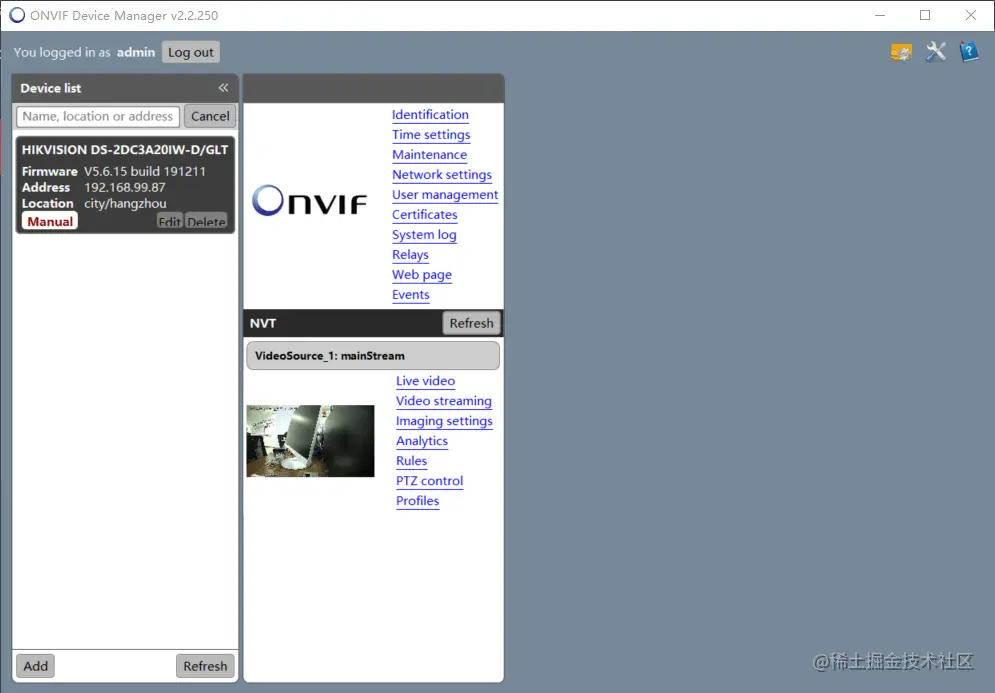Screen dimensions: 995x693
Task: Close the ONVIF Device Manager window
Action: [970, 15]
